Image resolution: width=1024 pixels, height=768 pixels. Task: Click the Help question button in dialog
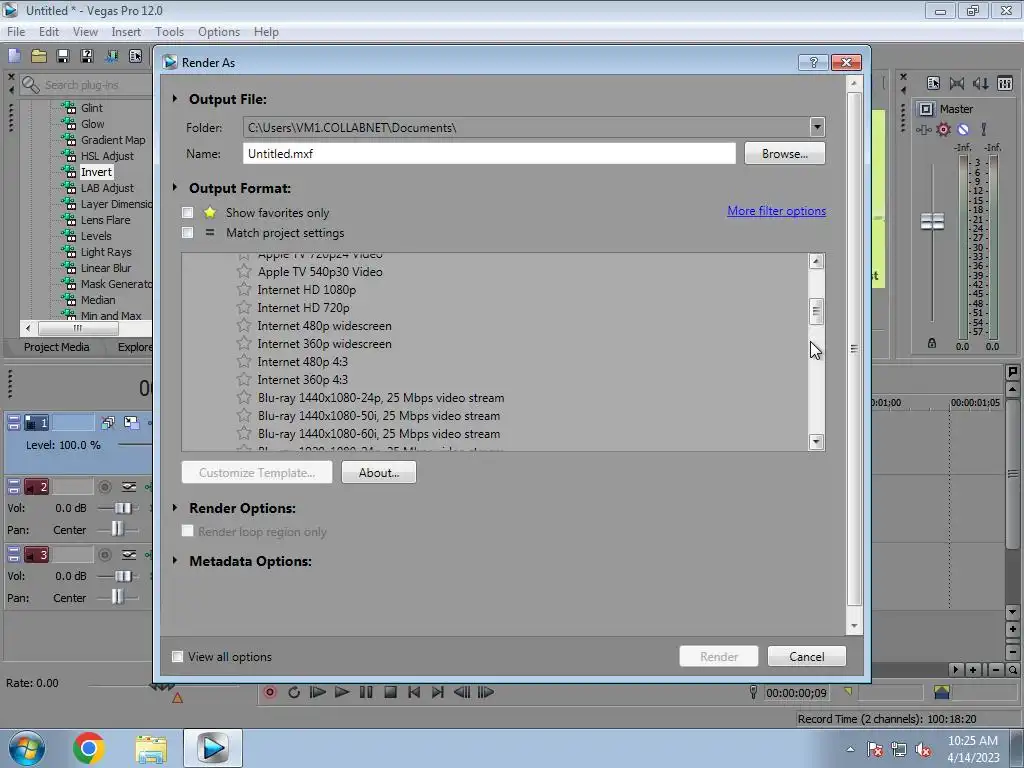pyautogui.click(x=813, y=62)
